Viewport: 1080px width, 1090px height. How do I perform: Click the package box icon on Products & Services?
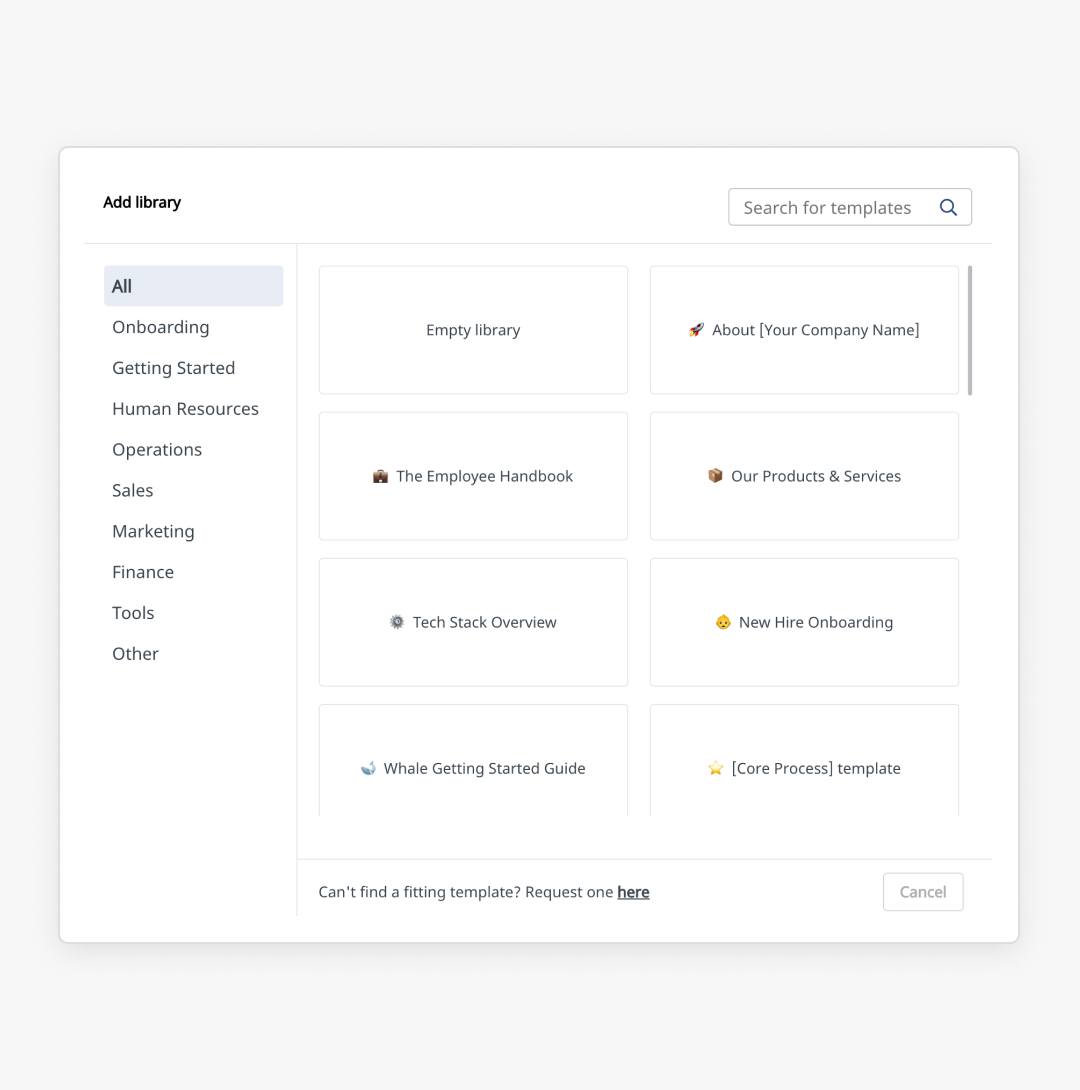[715, 475]
